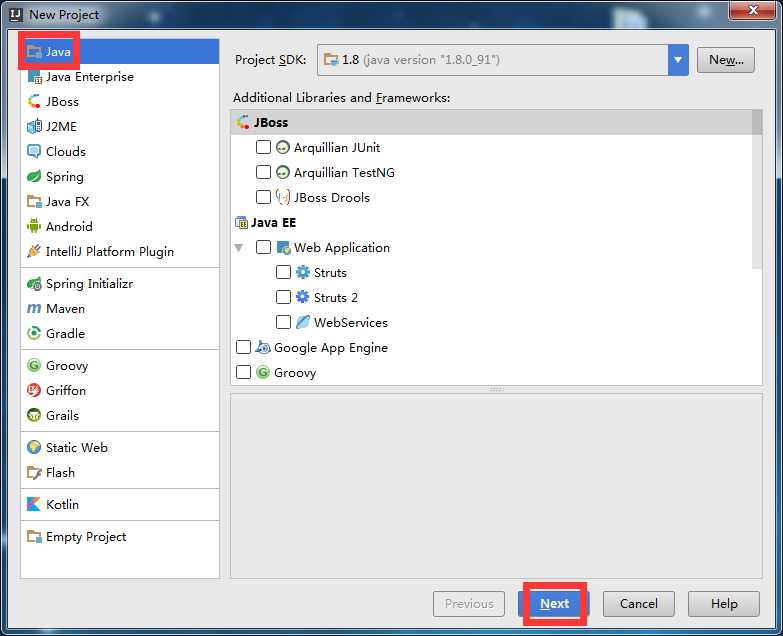Enable the Arquillian TestNG checkbox
Screen dimensions: 783x636
[x=263, y=172]
